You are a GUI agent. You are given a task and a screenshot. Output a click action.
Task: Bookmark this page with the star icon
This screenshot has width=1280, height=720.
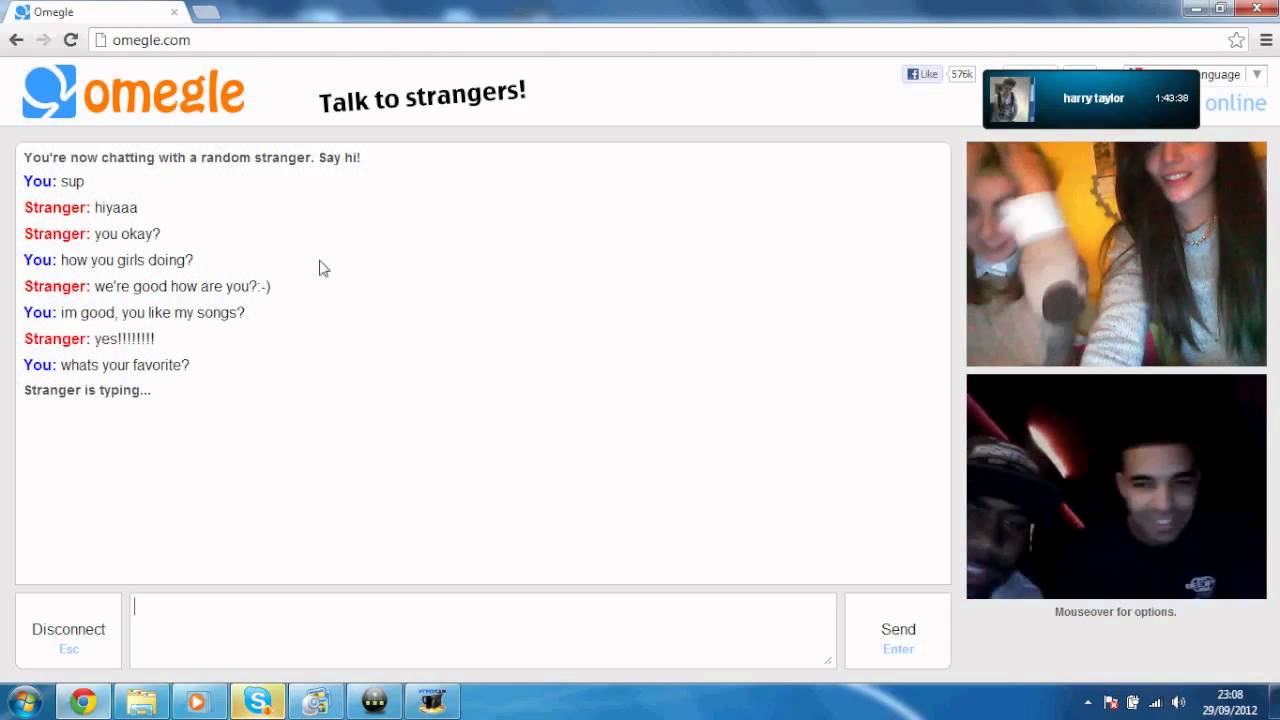[1237, 40]
